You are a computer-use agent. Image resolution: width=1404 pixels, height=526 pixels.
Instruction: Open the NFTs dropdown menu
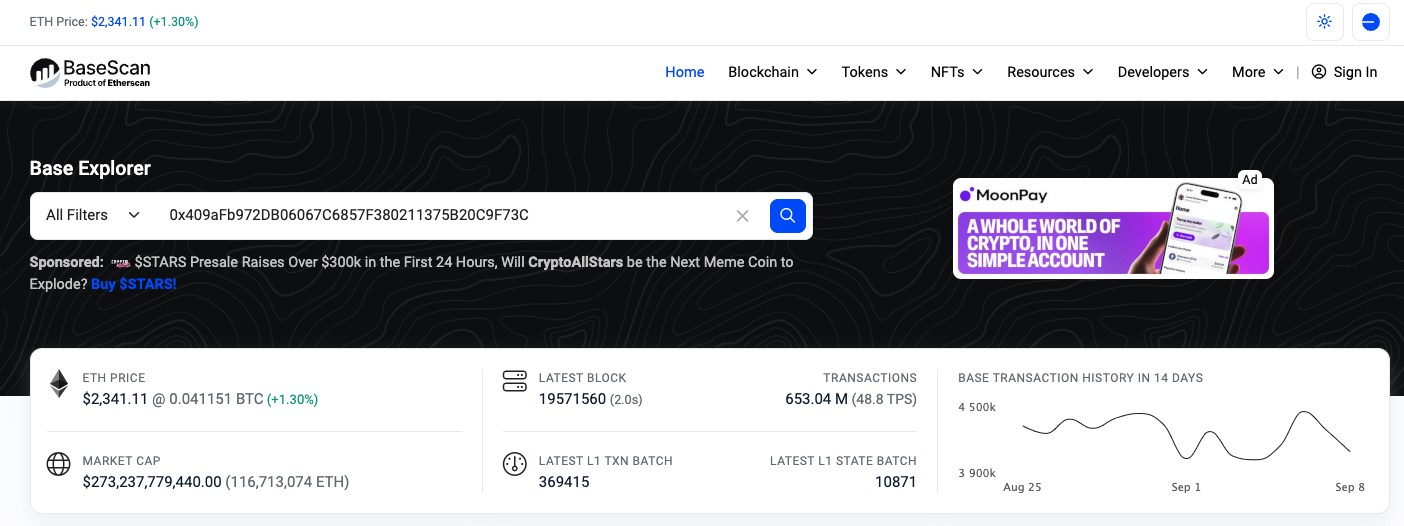(956, 72)
